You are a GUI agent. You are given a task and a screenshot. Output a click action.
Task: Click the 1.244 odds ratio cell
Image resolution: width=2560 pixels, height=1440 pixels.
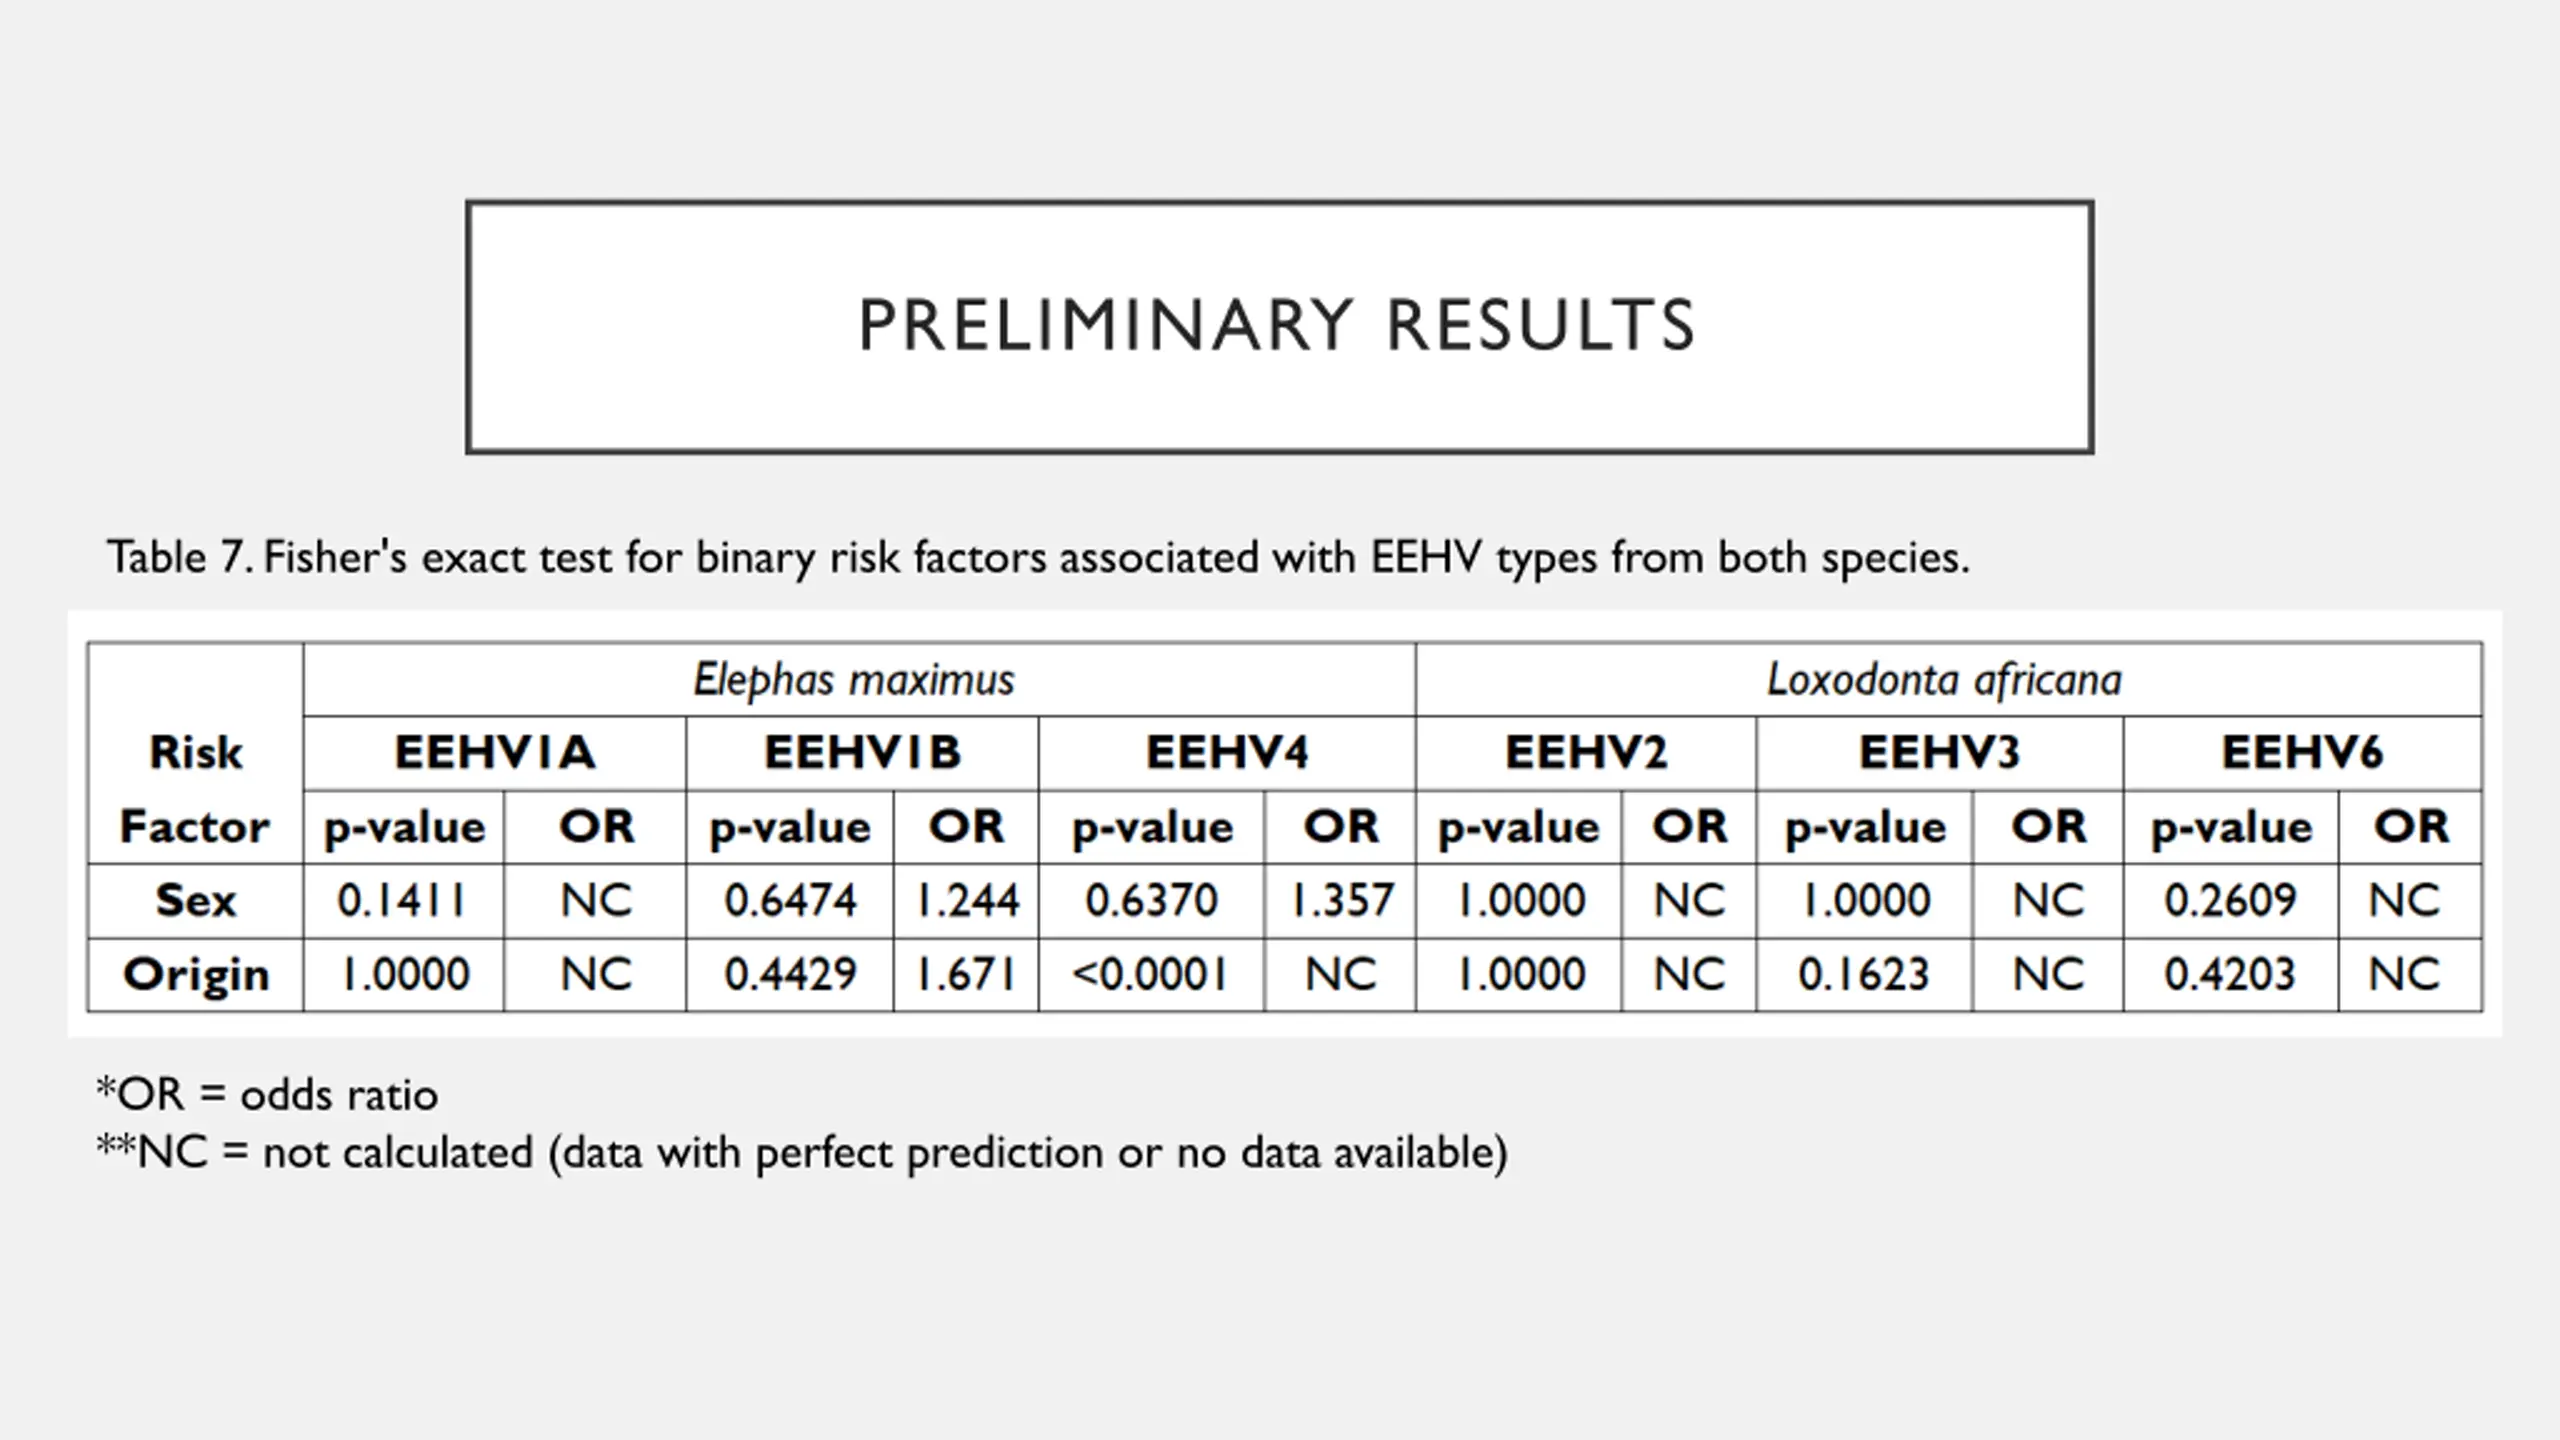point(967,901)
